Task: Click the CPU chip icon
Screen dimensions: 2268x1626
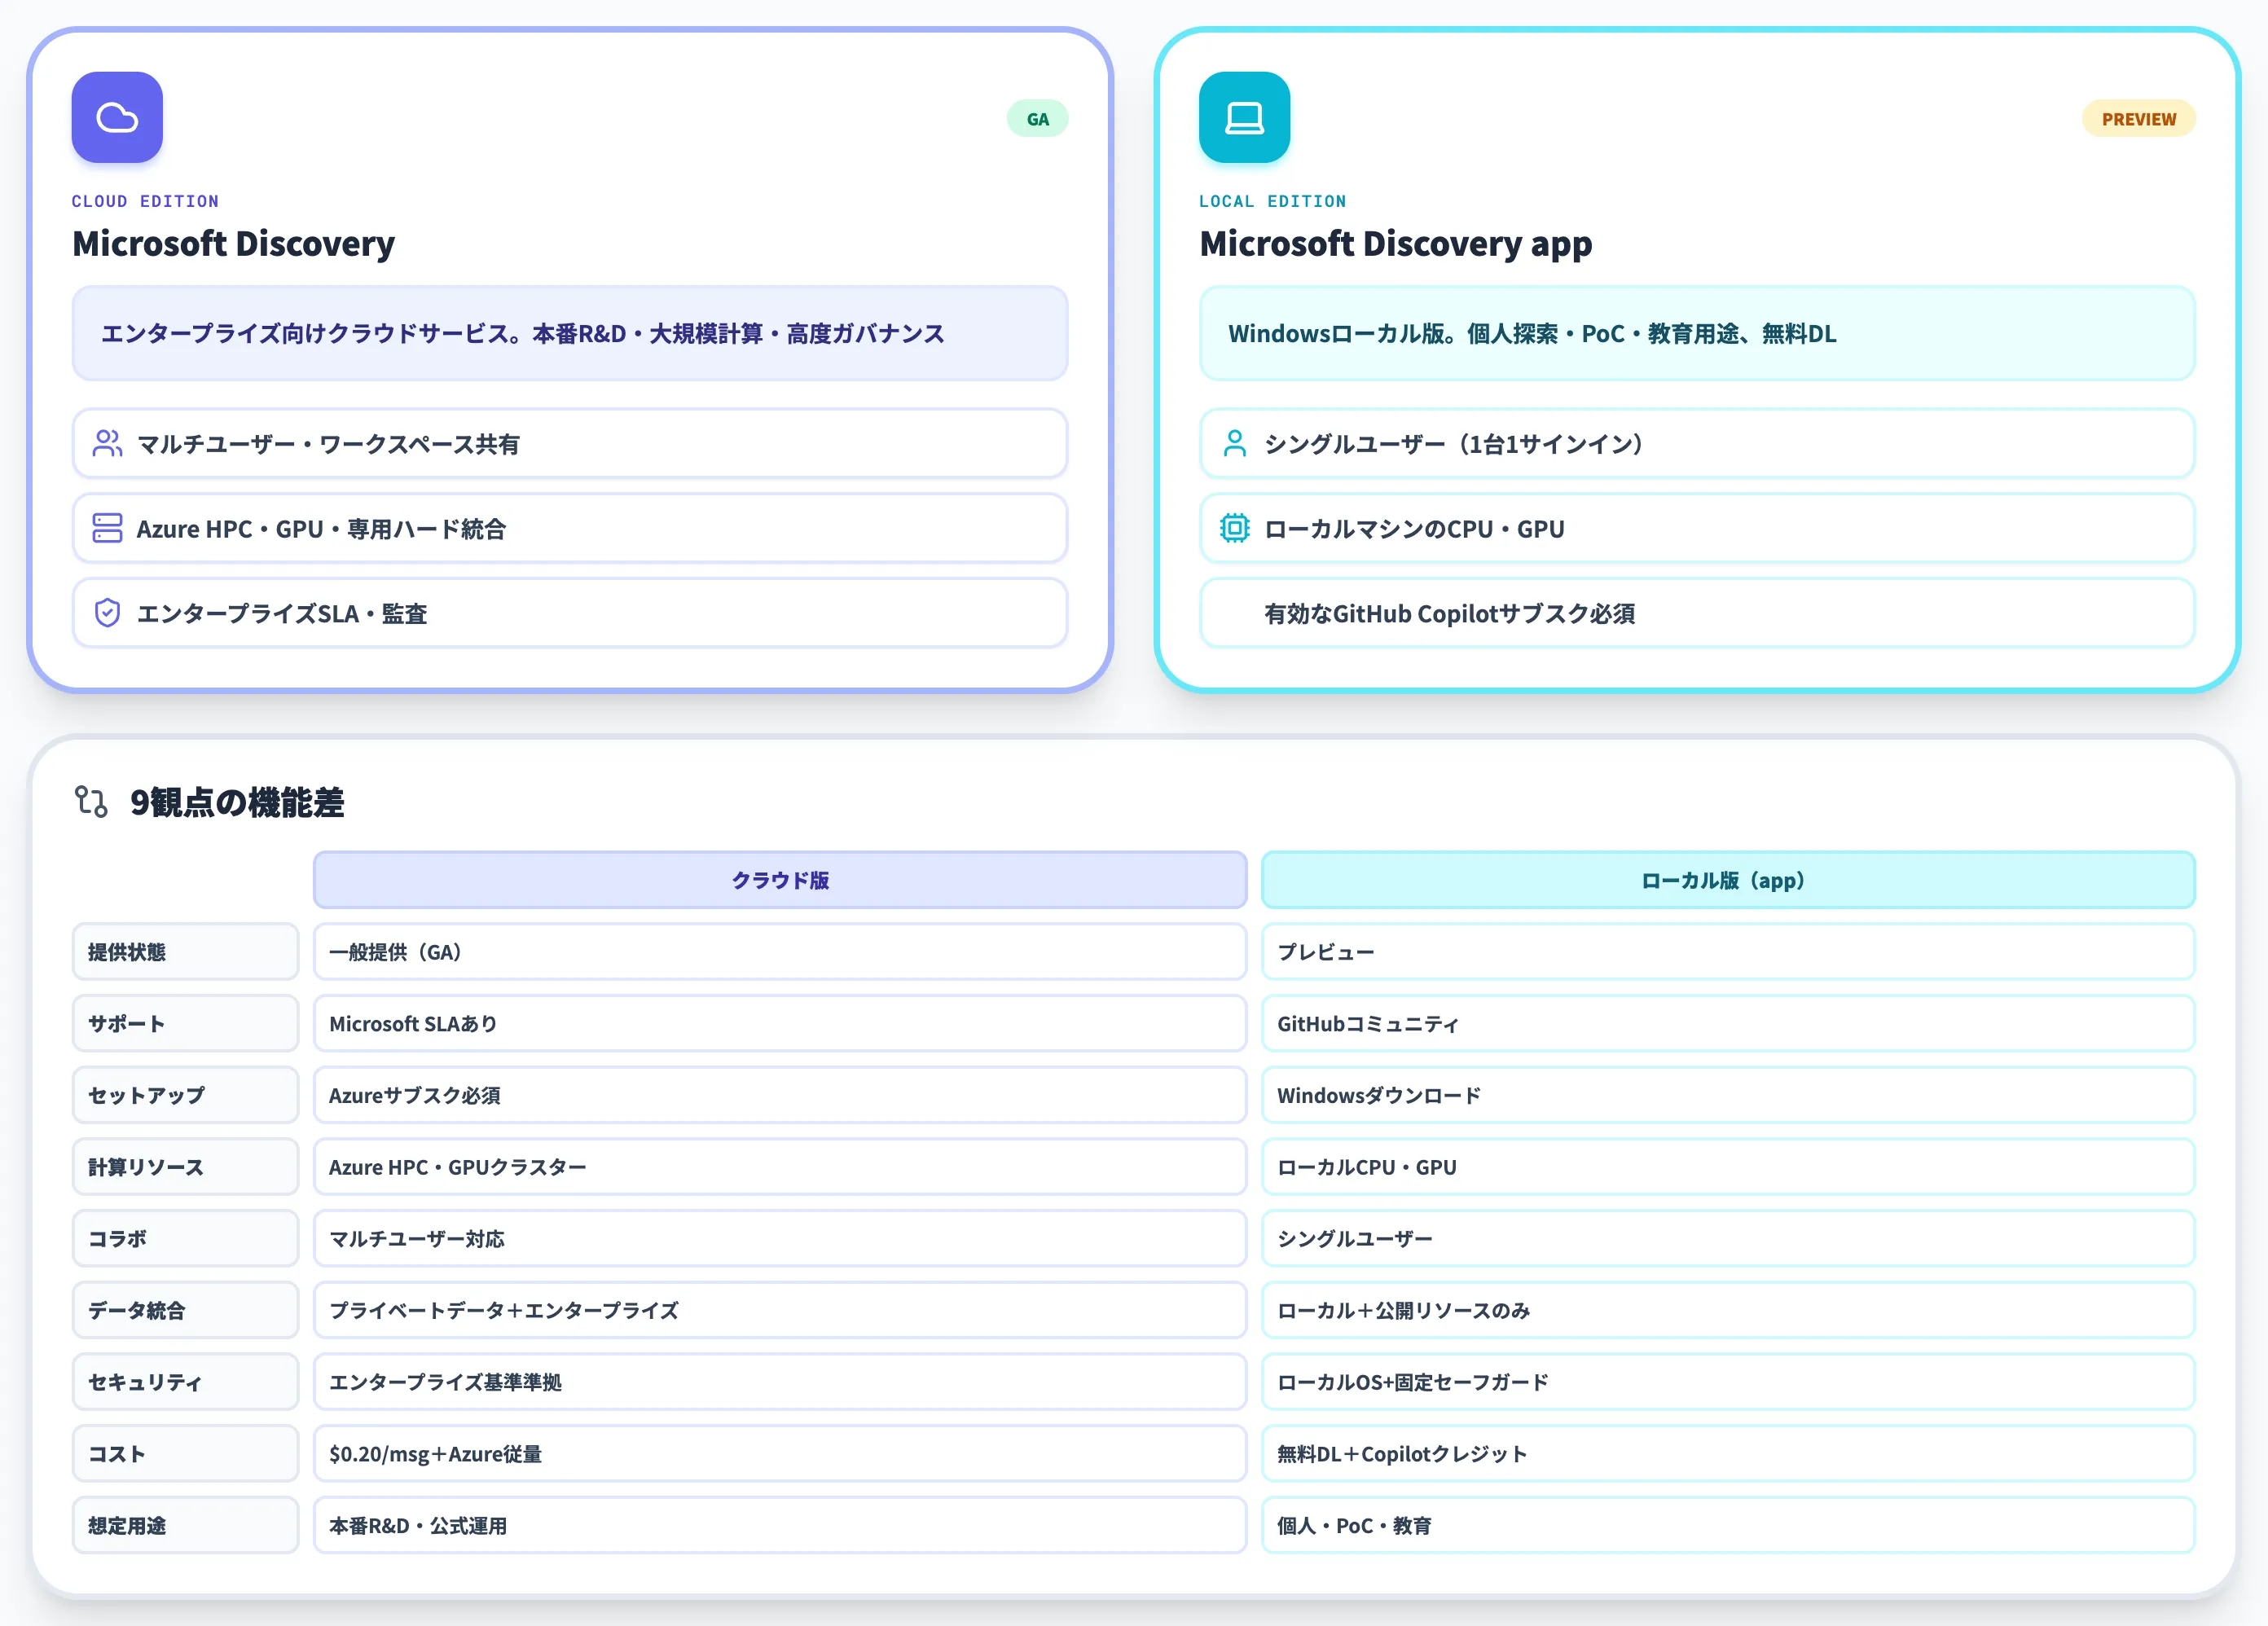Action: point(1235,528)
